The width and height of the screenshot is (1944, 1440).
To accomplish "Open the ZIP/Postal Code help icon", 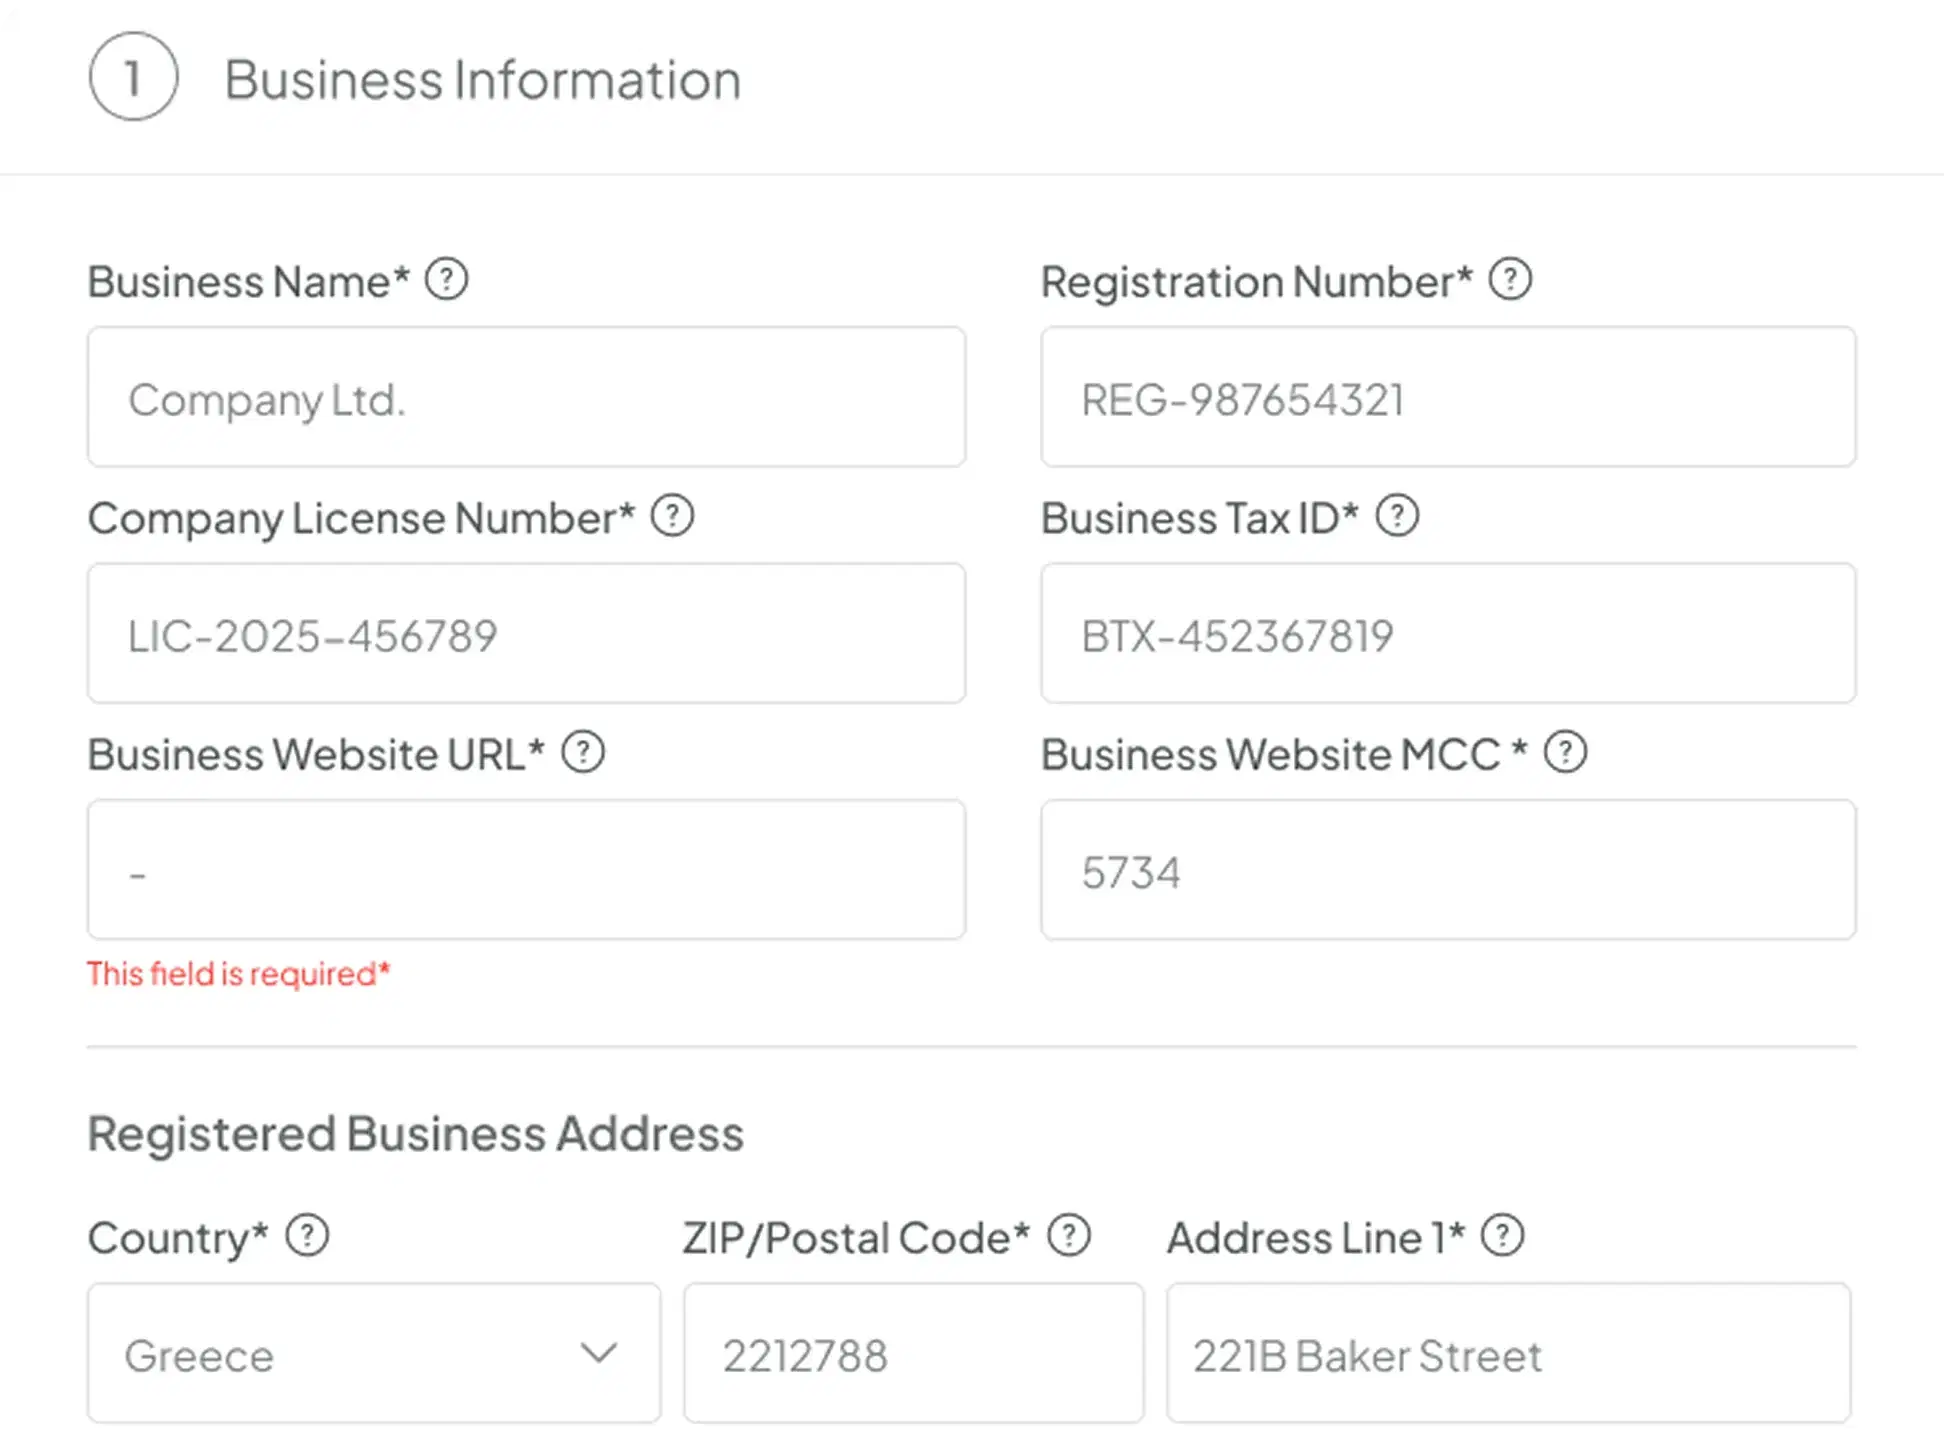I will pyautogui.click(x=1070, y=1234).
